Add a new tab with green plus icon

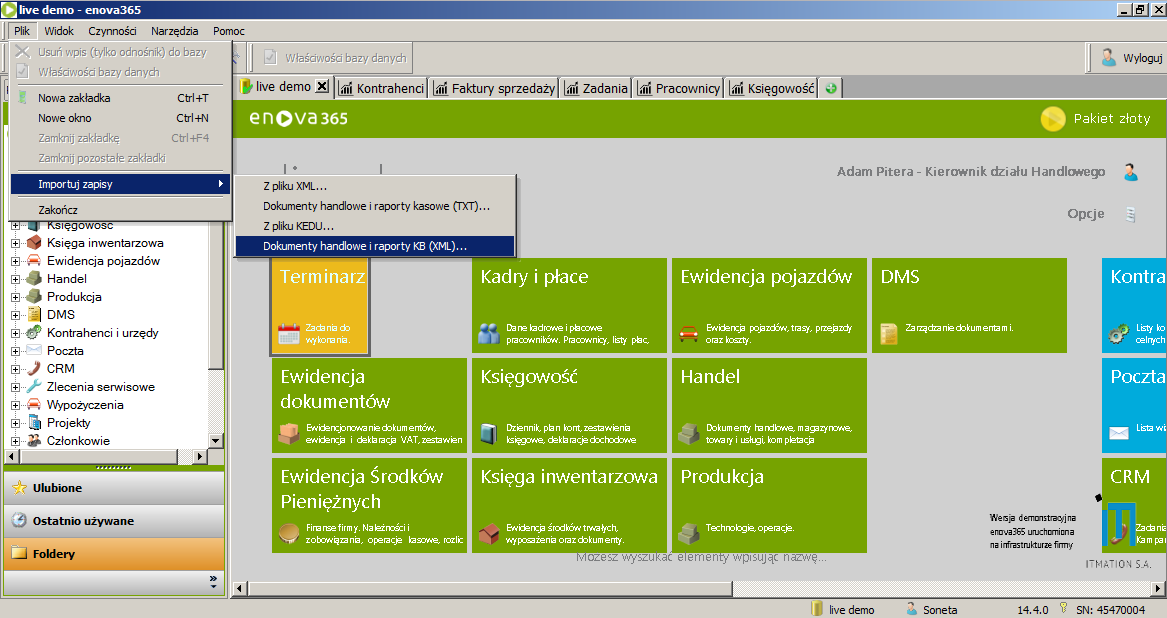[x=831, y=88]
